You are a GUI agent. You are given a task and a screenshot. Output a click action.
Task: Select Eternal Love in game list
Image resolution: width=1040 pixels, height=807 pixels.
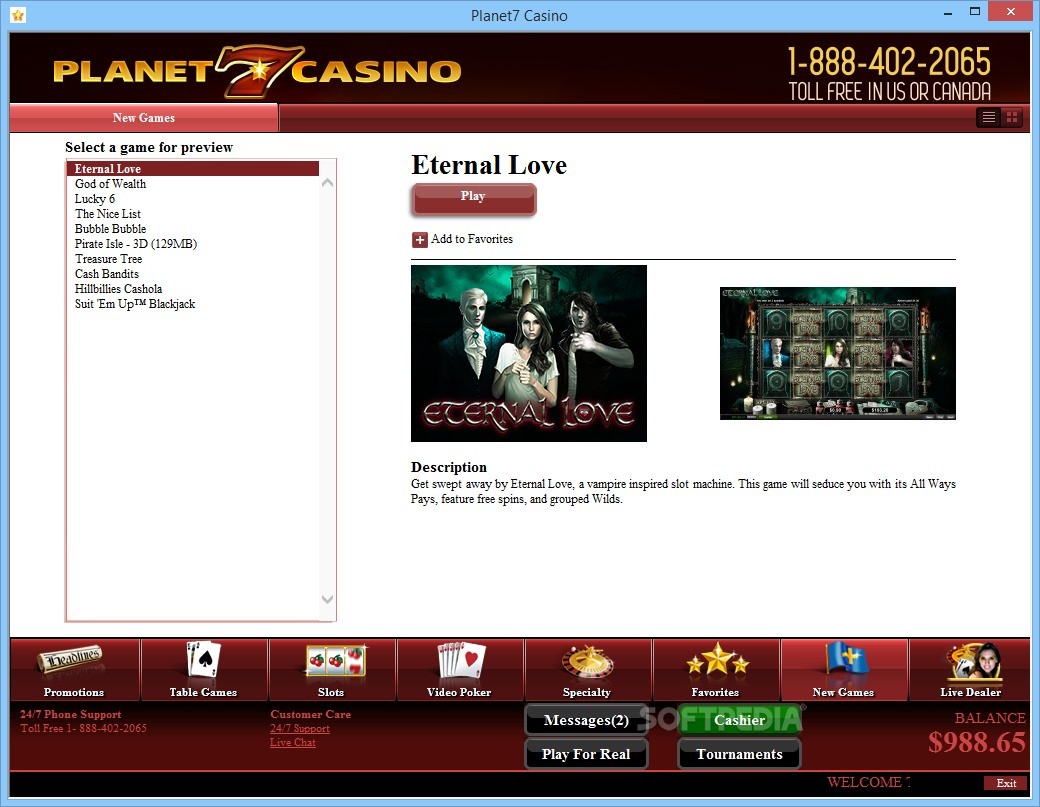pyautogui.click(x=193, y=168)
